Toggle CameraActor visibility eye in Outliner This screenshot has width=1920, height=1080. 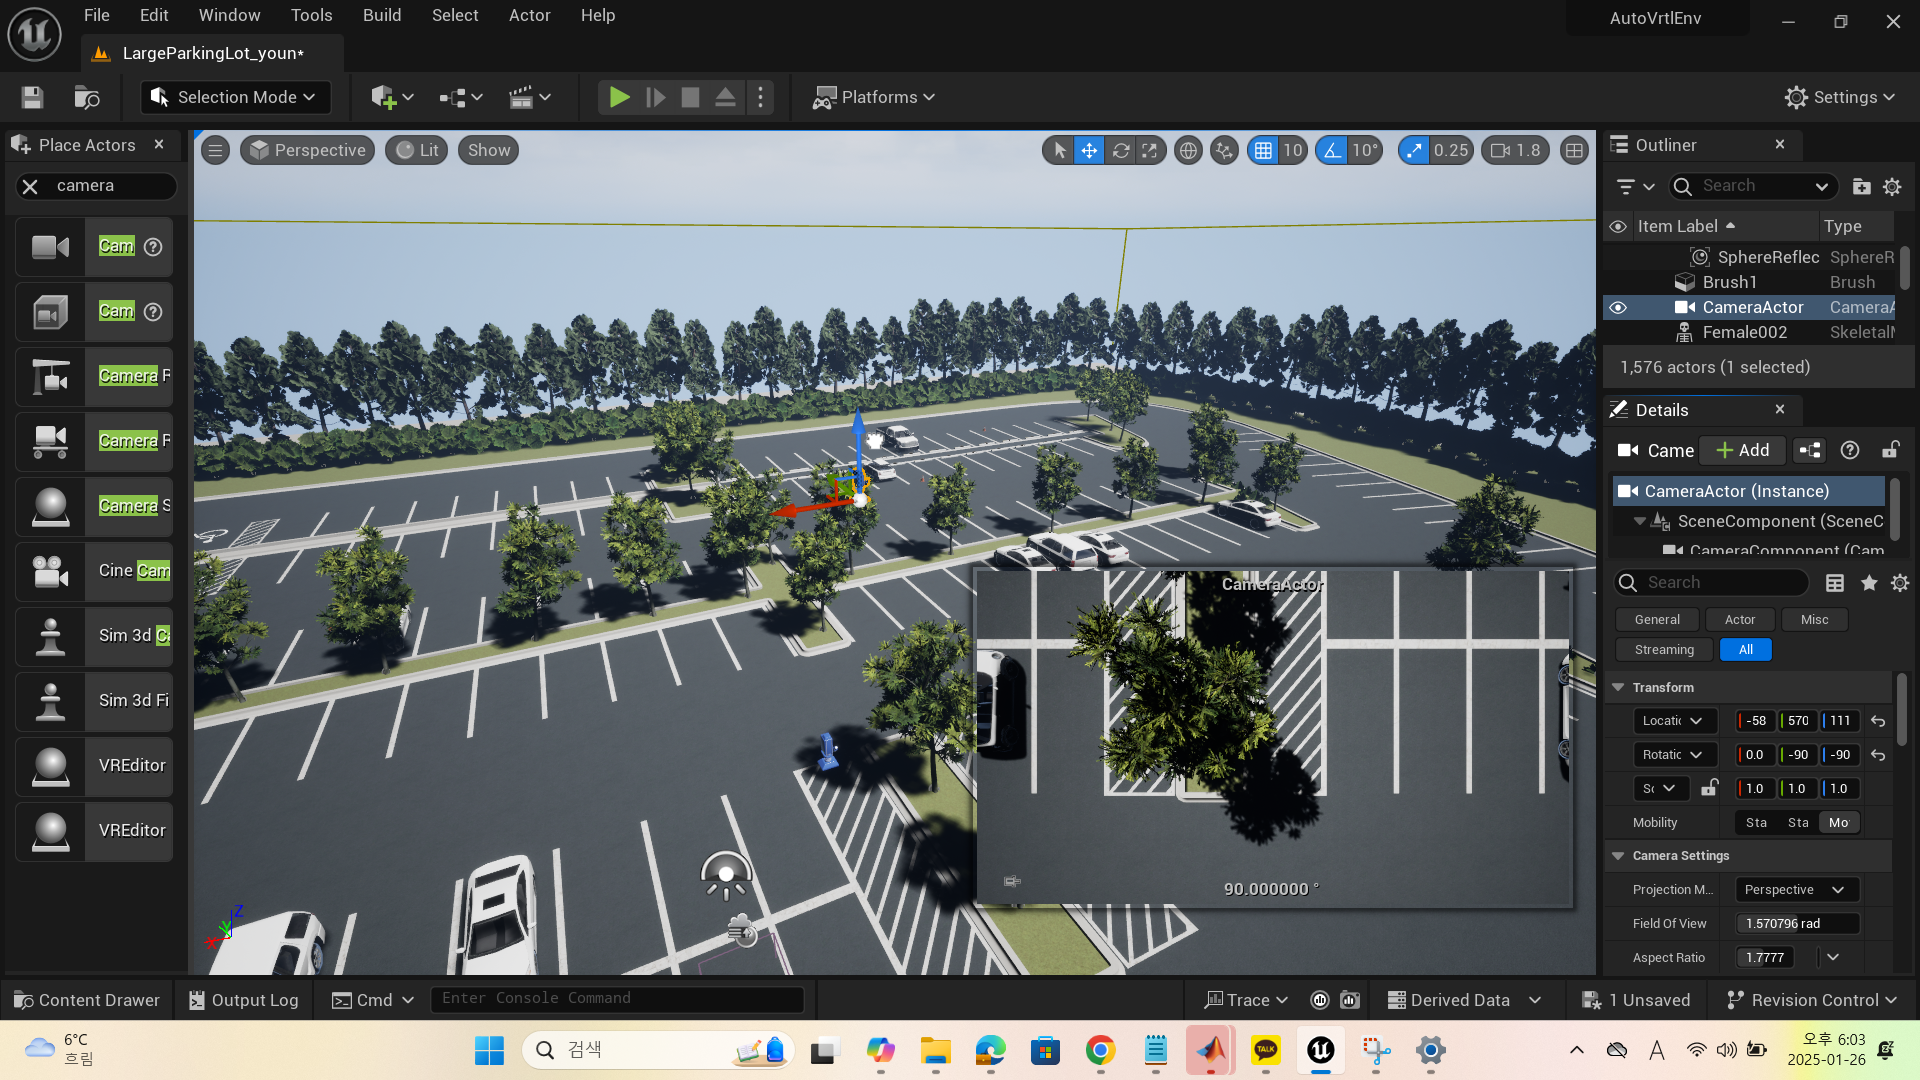1618,307
